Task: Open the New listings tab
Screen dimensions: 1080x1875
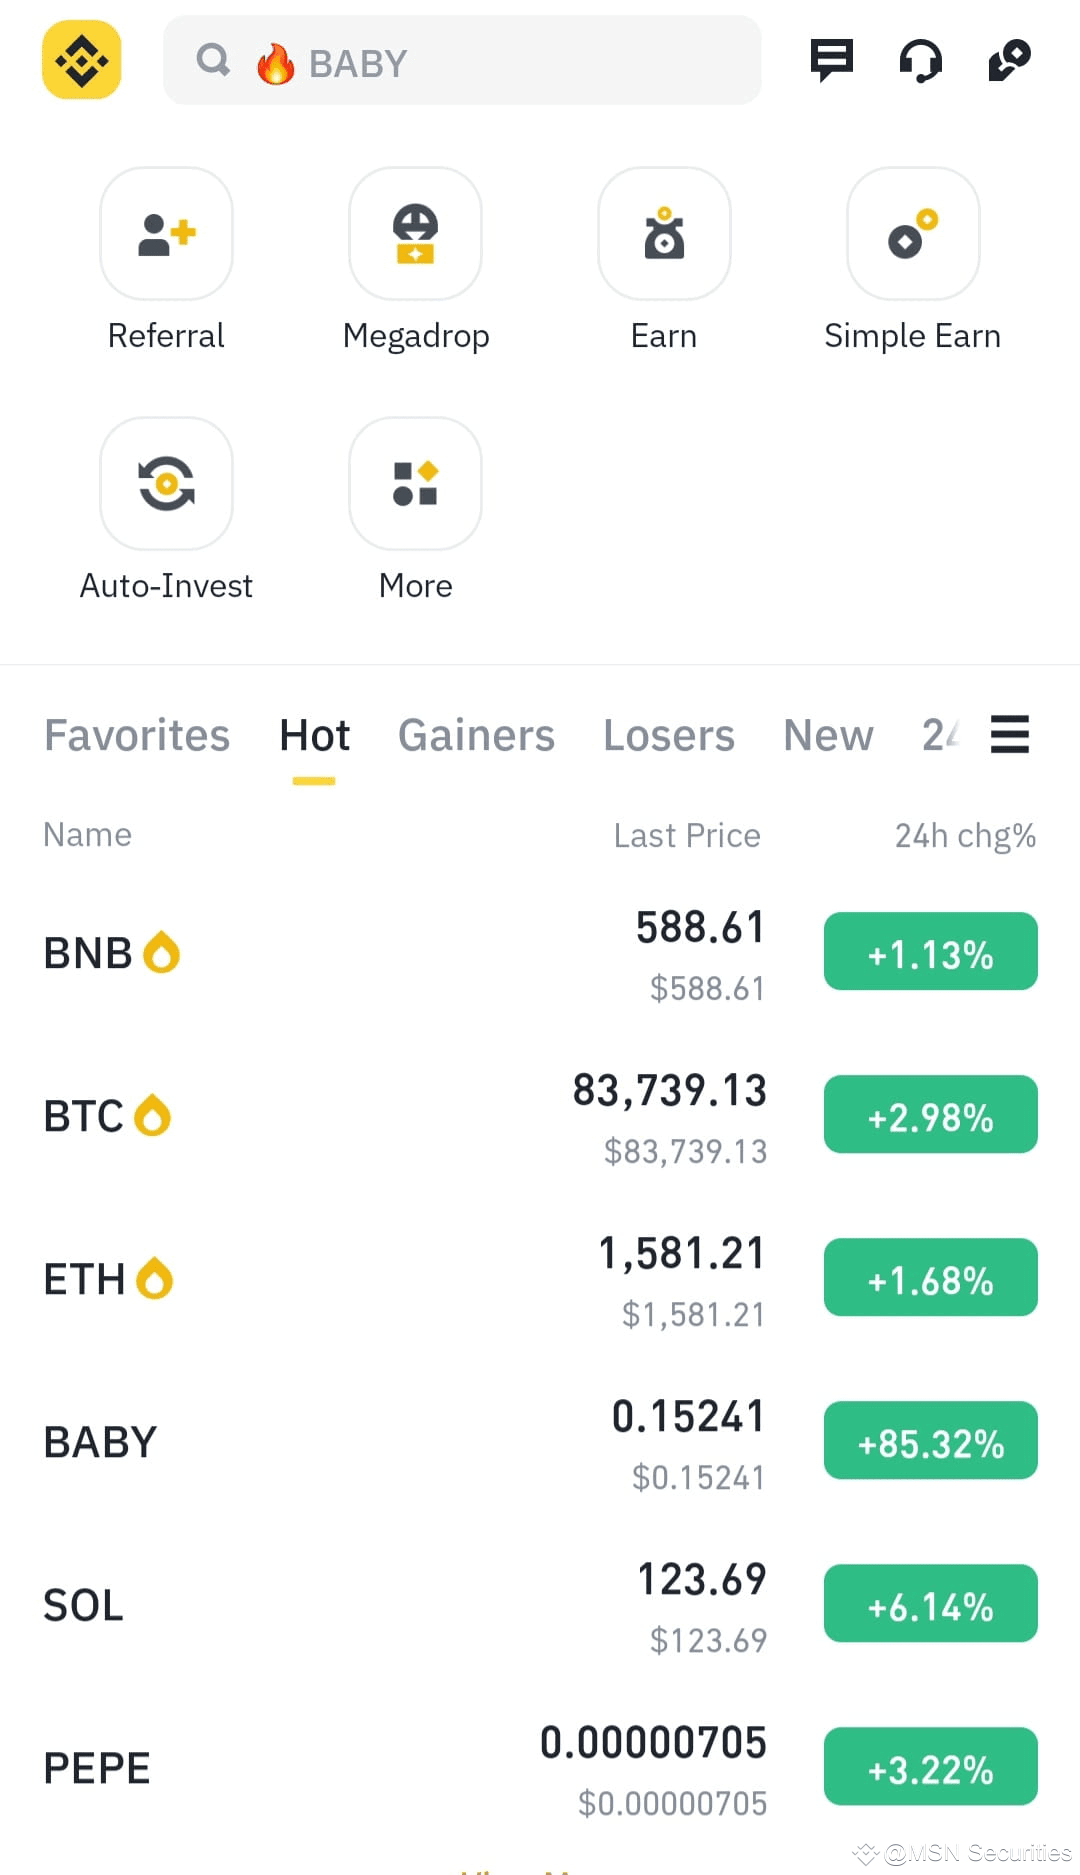Action: (x=828, y=735)
